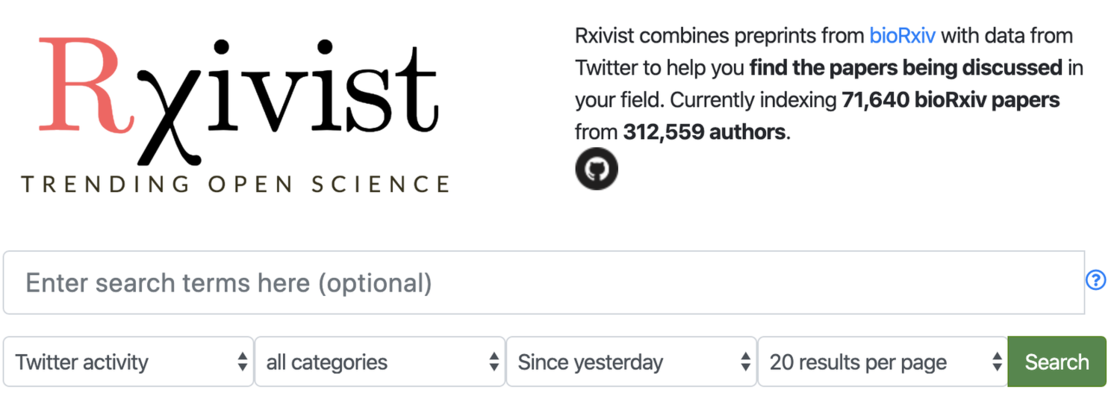The height and width of the screenshot is (399, 1120).
Task: Change the 20 results per page selector
Action: 883,362
